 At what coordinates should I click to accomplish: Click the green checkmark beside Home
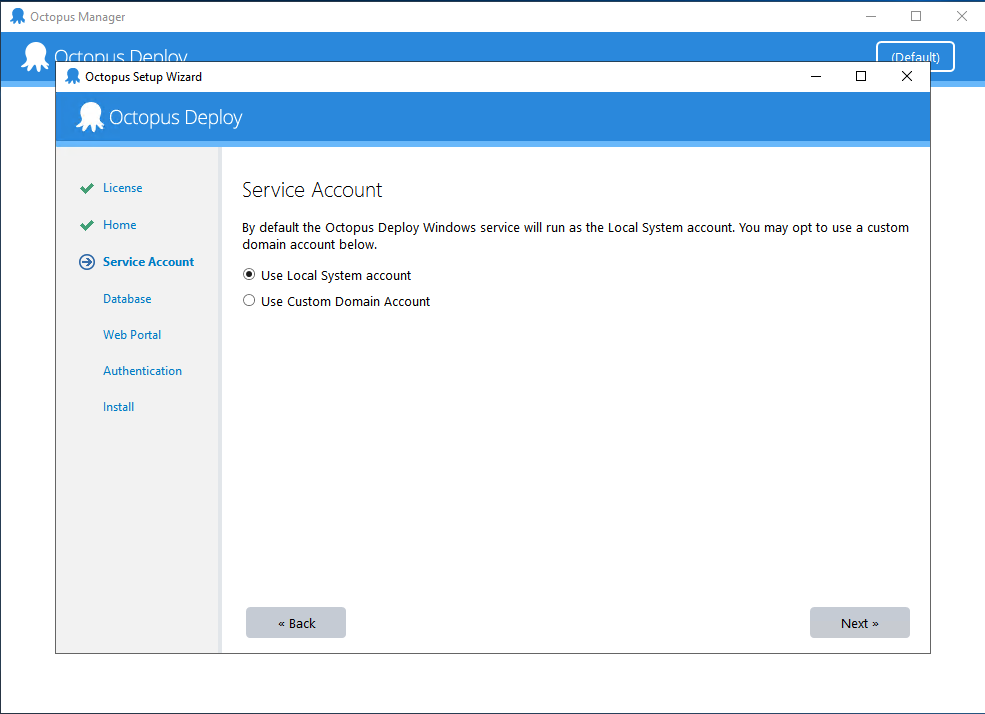pos(87,225)
